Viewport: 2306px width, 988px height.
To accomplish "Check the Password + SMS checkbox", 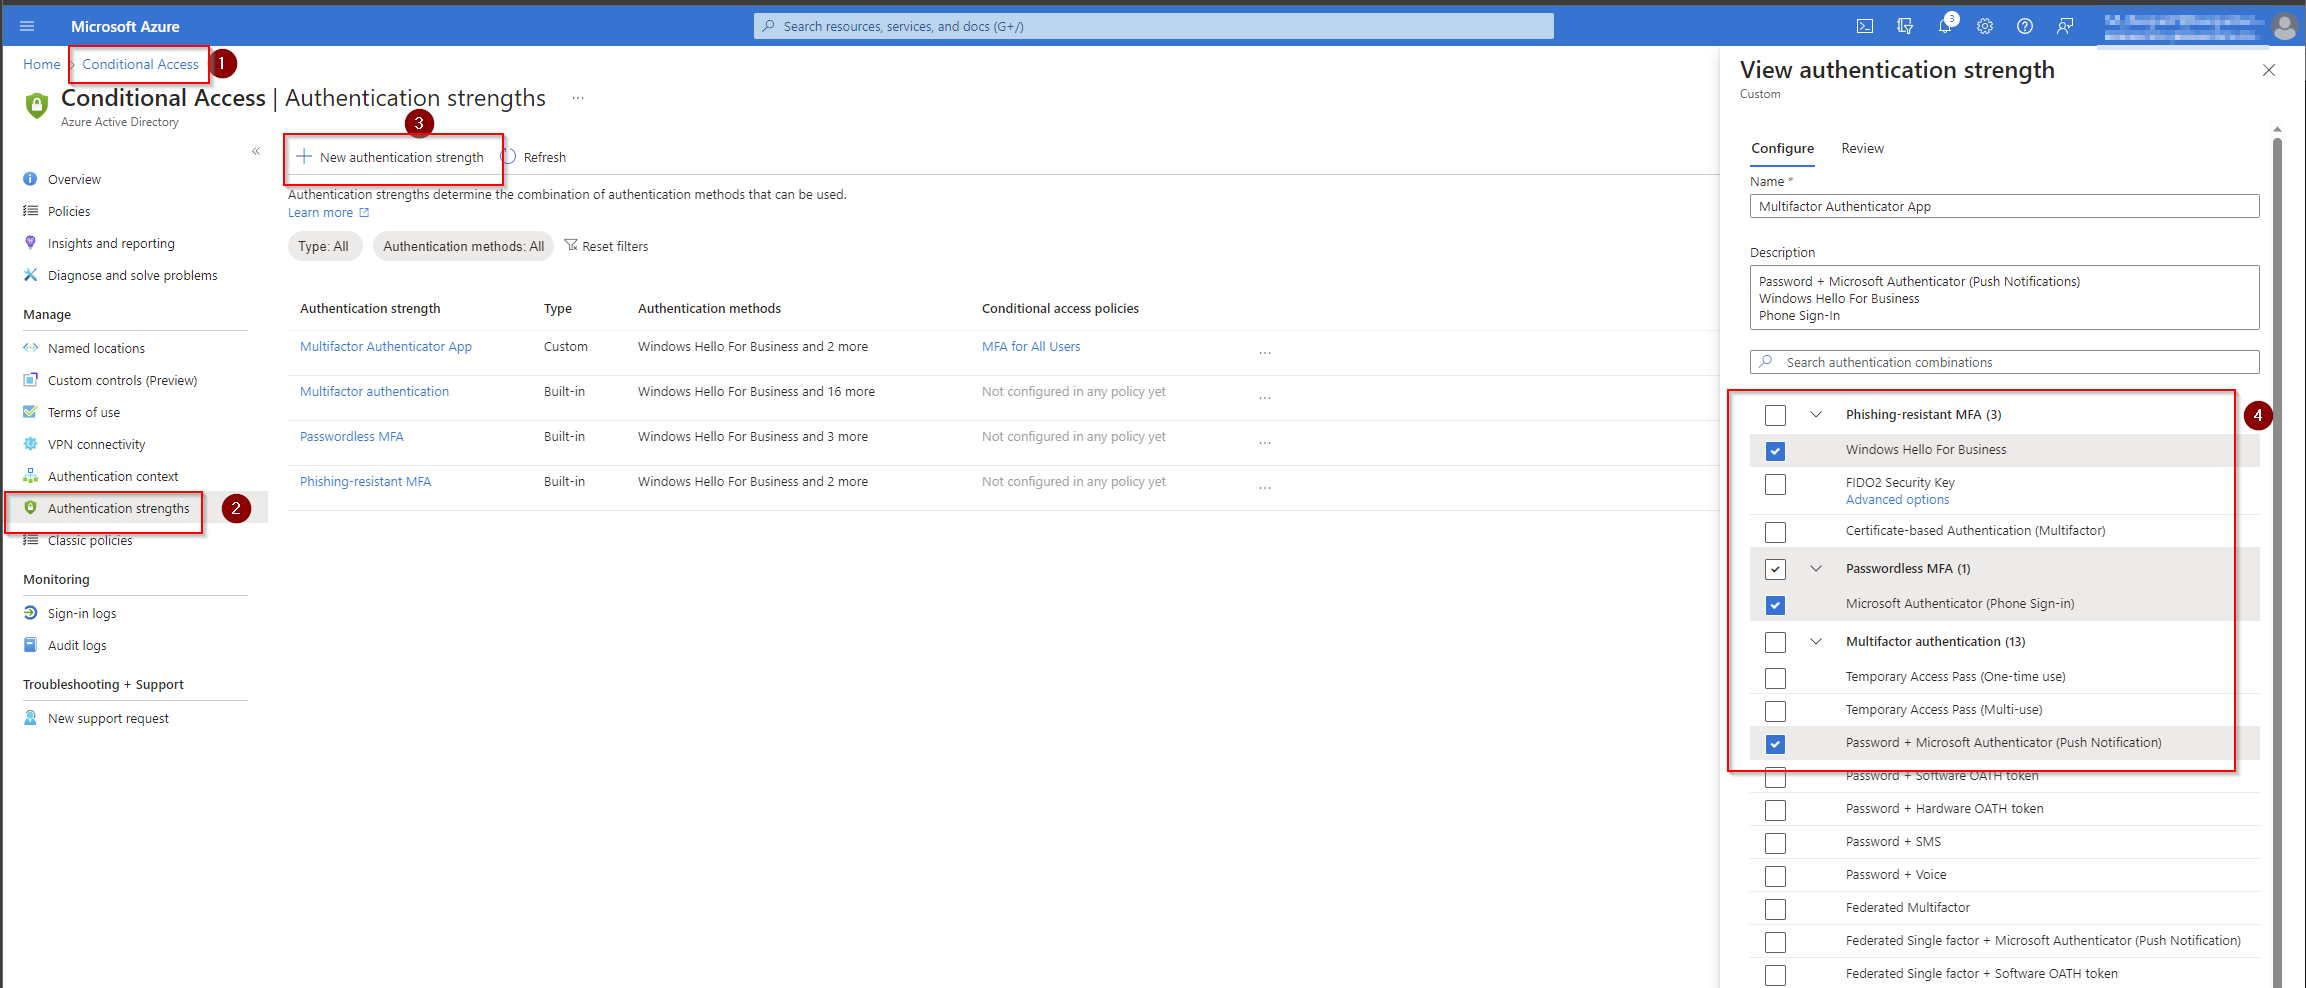I will pyautogui.click(x=1775, y=843).
